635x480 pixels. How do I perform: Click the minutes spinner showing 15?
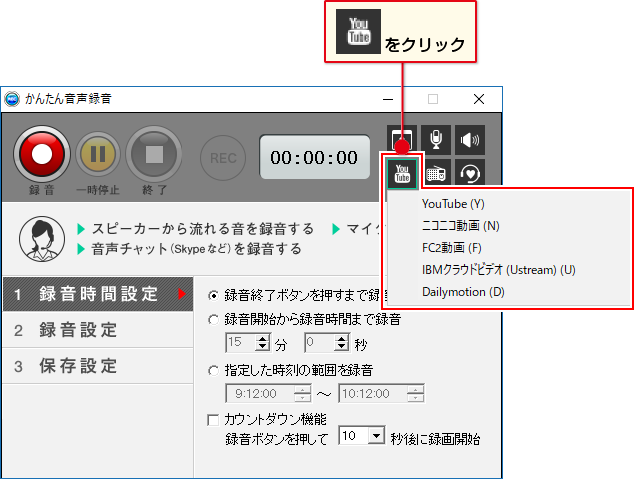pyautogui.click(x=239, y=344)
